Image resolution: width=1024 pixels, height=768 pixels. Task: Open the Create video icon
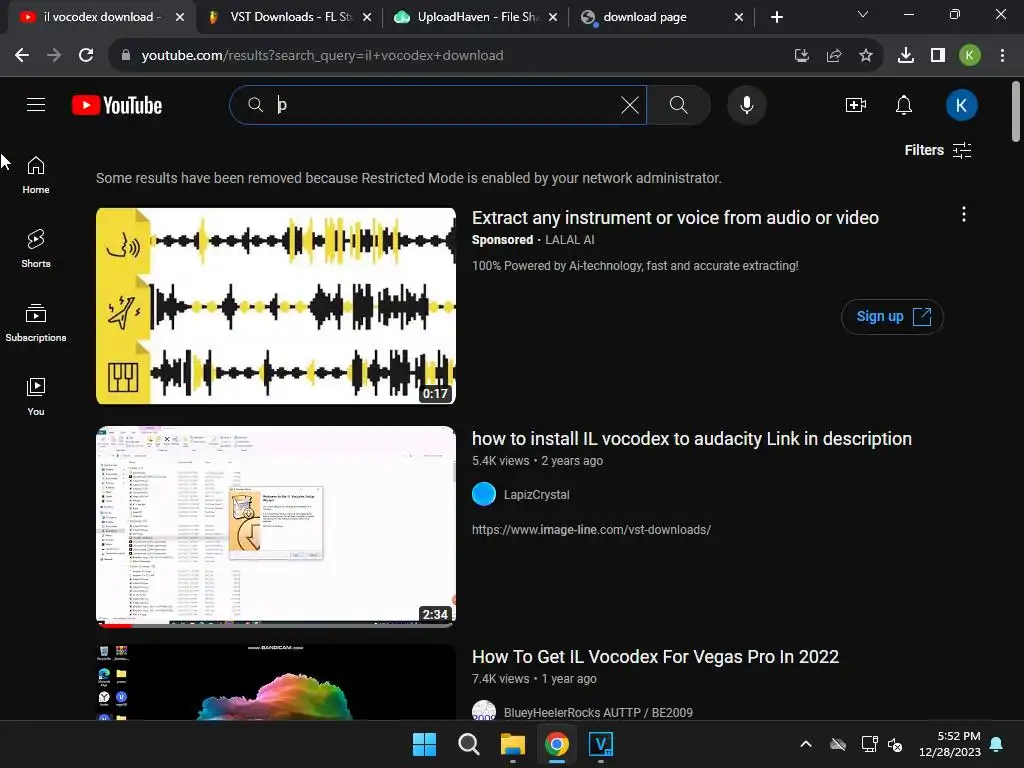(x=856, y=105)
